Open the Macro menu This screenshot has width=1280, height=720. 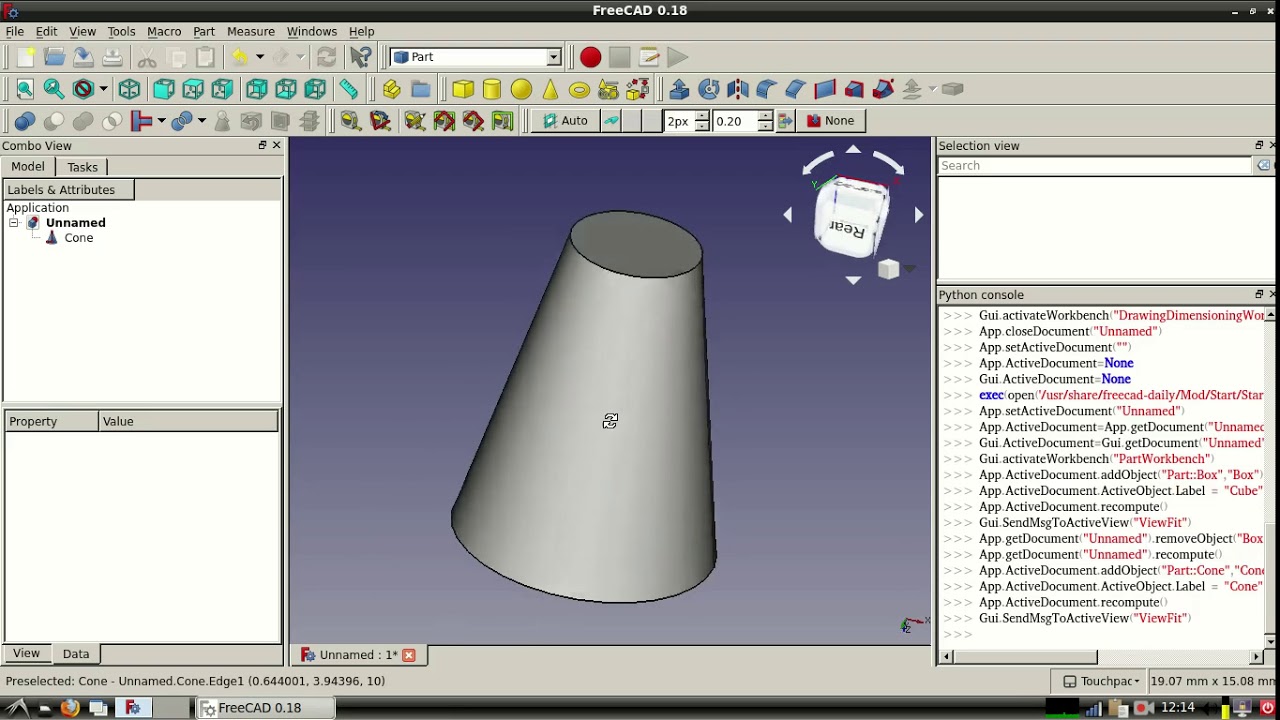pyautogui.click(x=164, y=31)
